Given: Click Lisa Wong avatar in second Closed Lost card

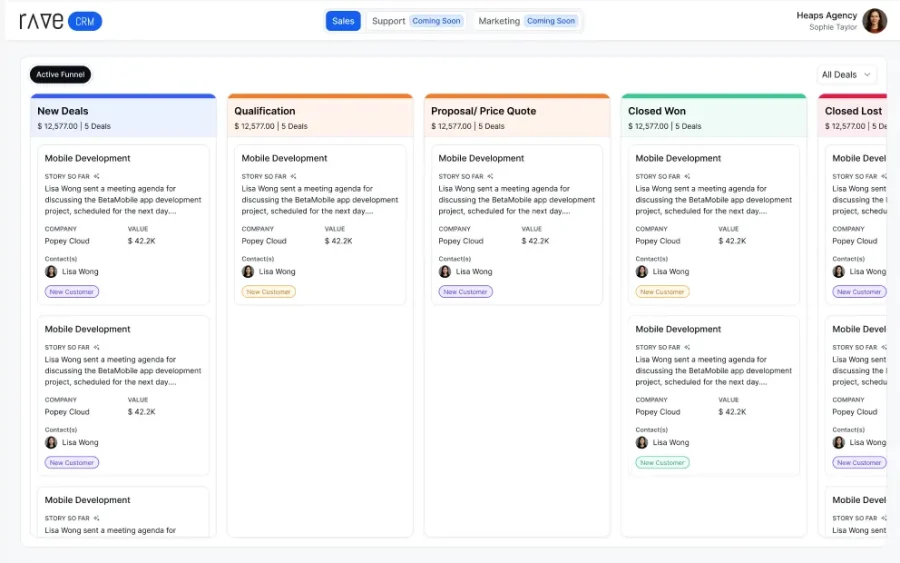Looking at the screenshot, I should pyautogui.click(x=839, y=442).
